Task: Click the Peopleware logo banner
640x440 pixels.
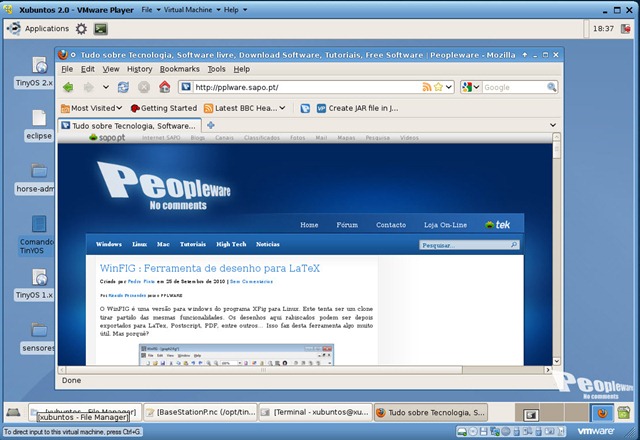Action: click(164, 186)
